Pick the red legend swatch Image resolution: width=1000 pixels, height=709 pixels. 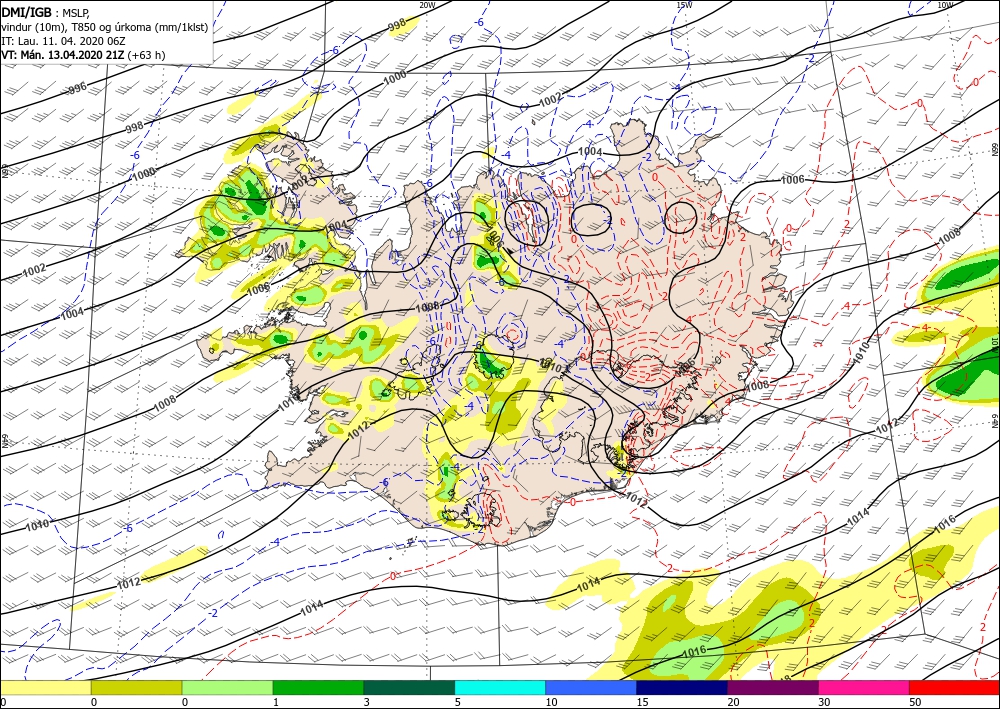coord(954,687)
